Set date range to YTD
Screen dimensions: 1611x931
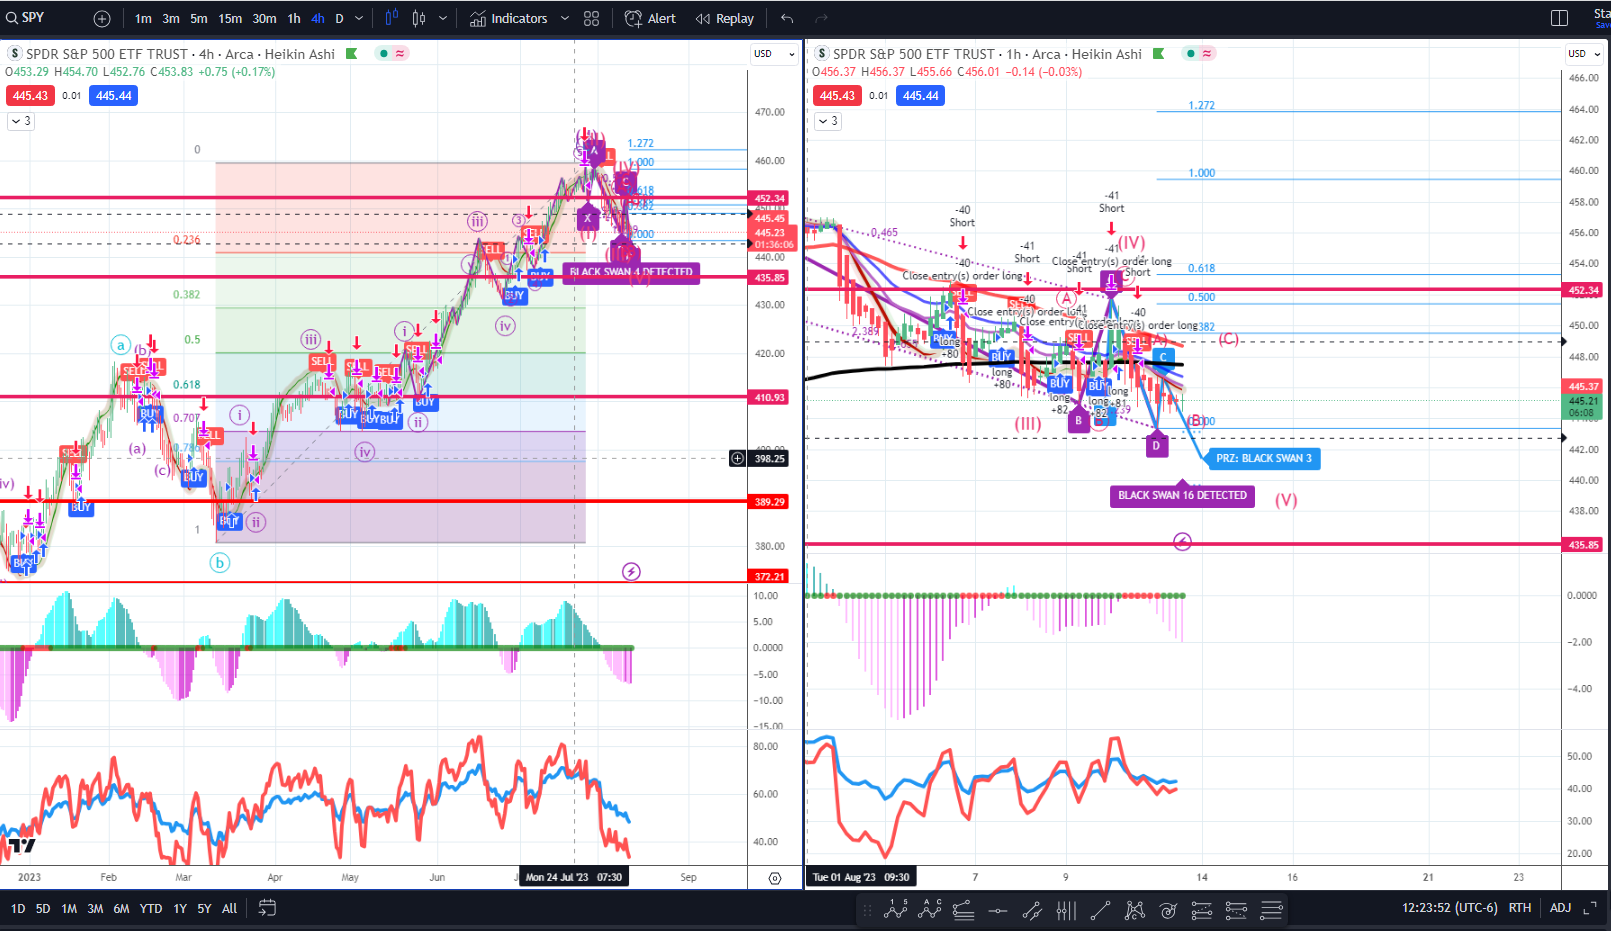(151, 909)
